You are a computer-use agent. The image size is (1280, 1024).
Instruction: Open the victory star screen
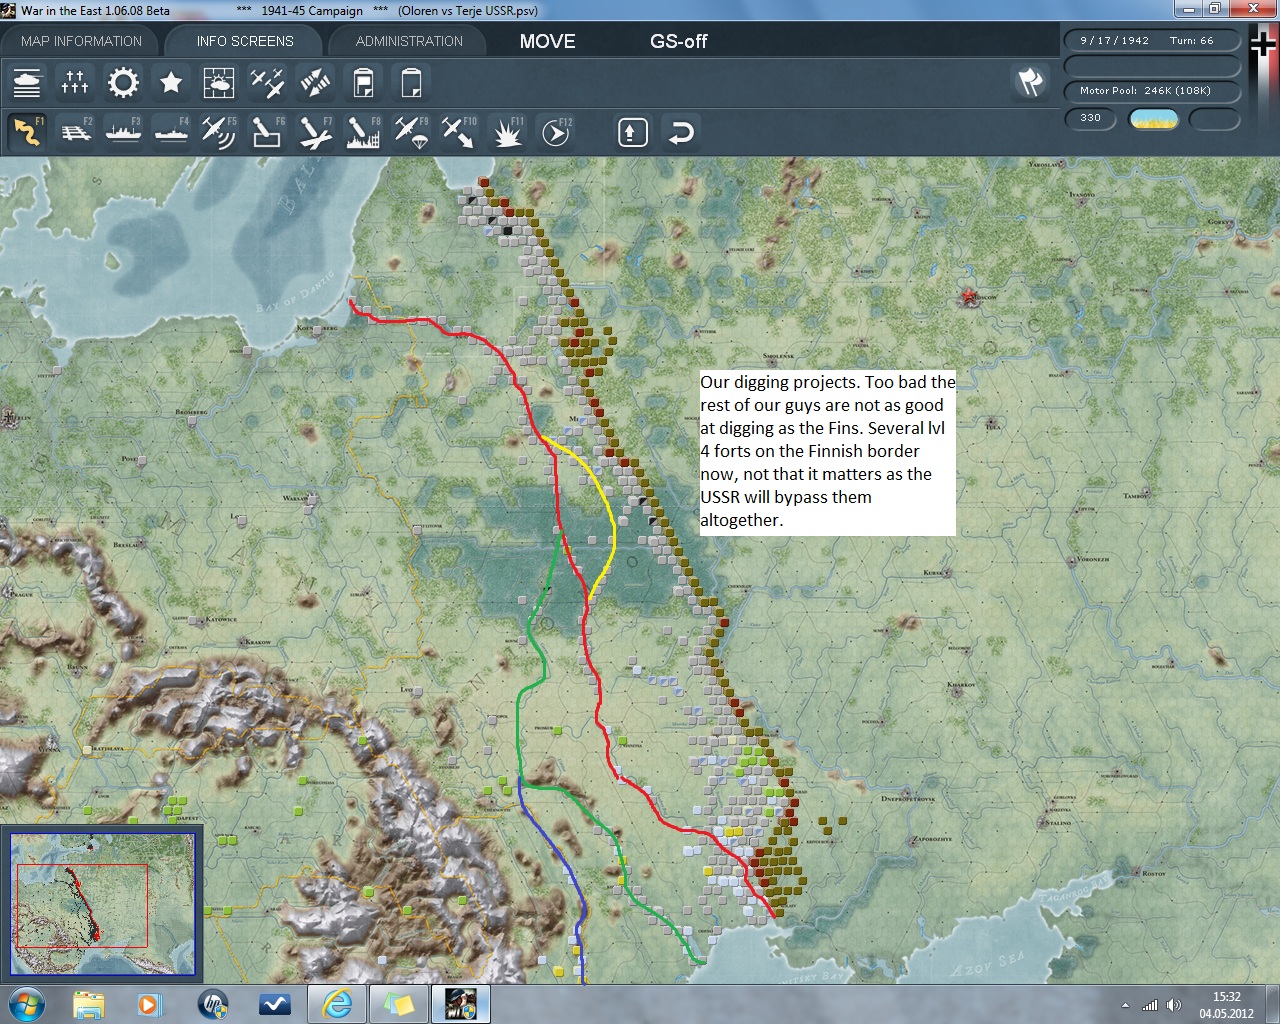171,83
